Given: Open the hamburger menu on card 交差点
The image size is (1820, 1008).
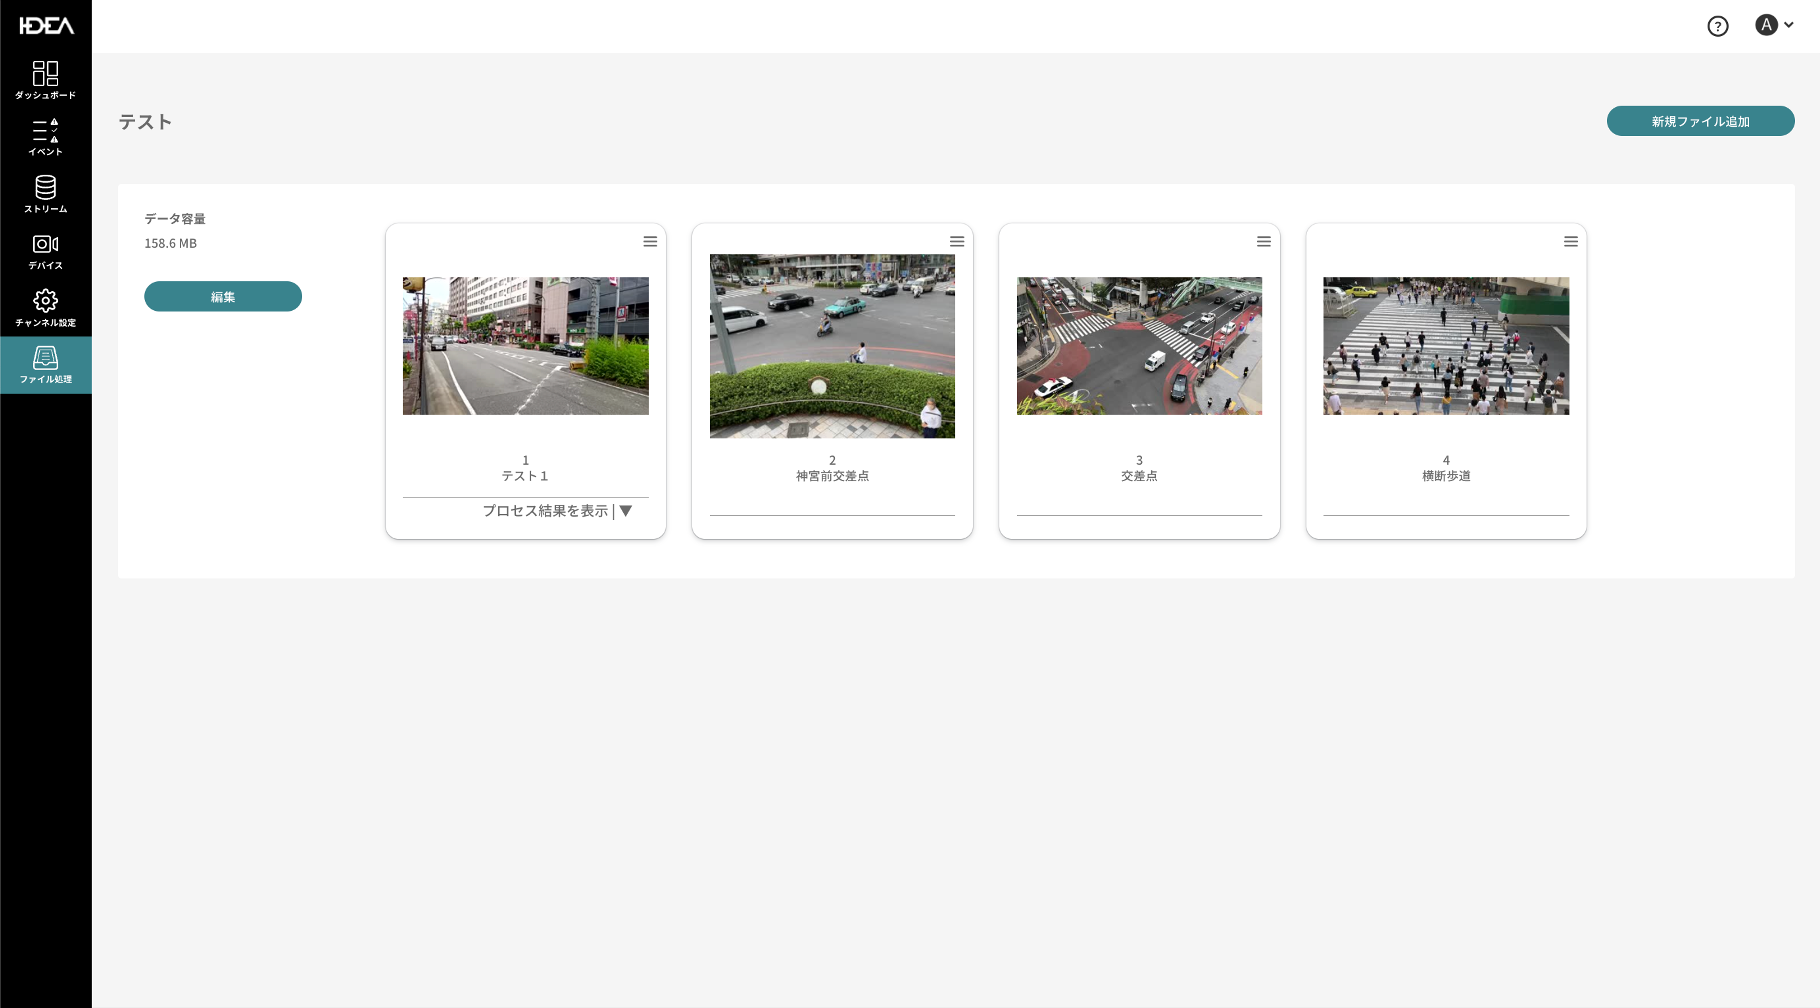Looking at the screenshot, I should tap(1264, 241).
